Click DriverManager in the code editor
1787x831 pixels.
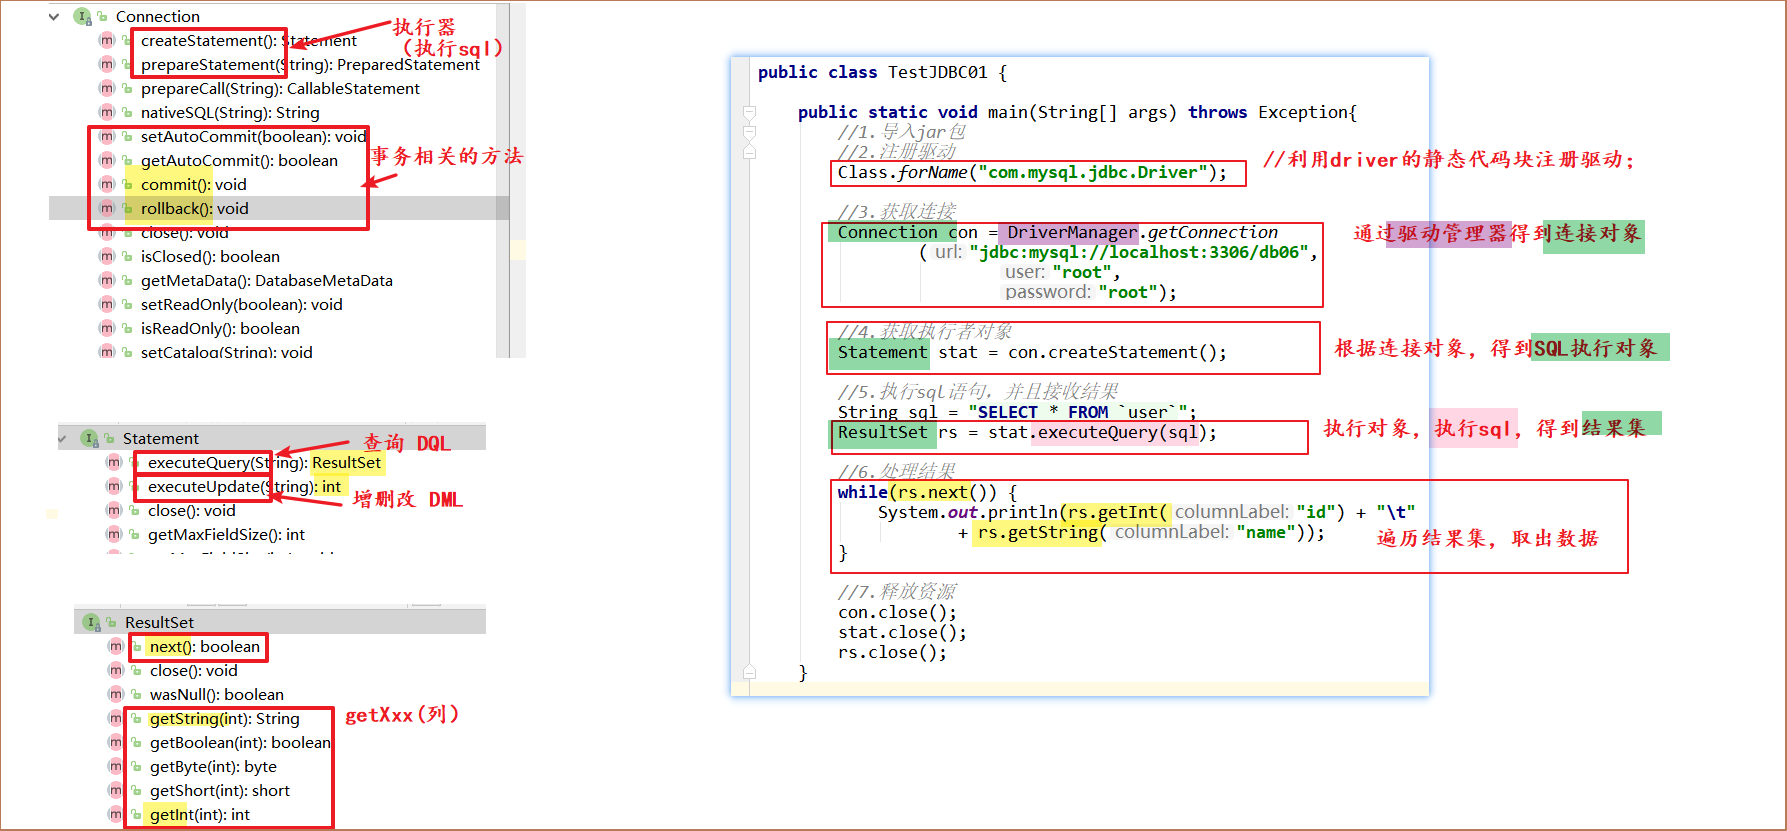(1071, 233)
